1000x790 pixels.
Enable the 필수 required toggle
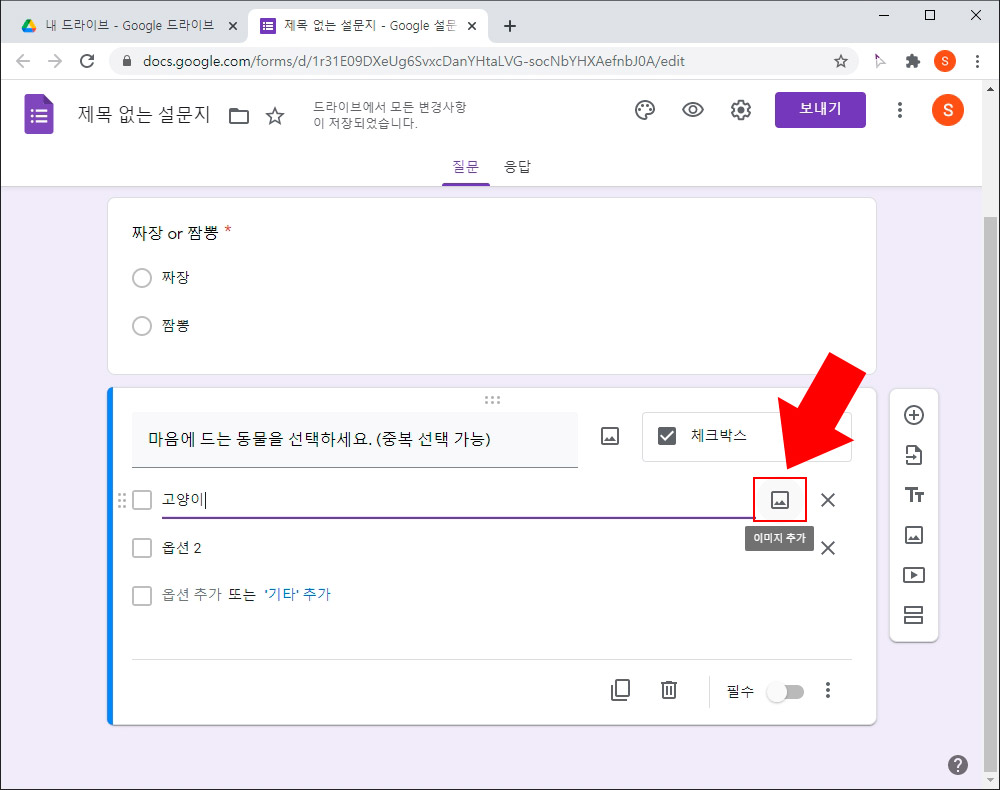coord(786,691)
